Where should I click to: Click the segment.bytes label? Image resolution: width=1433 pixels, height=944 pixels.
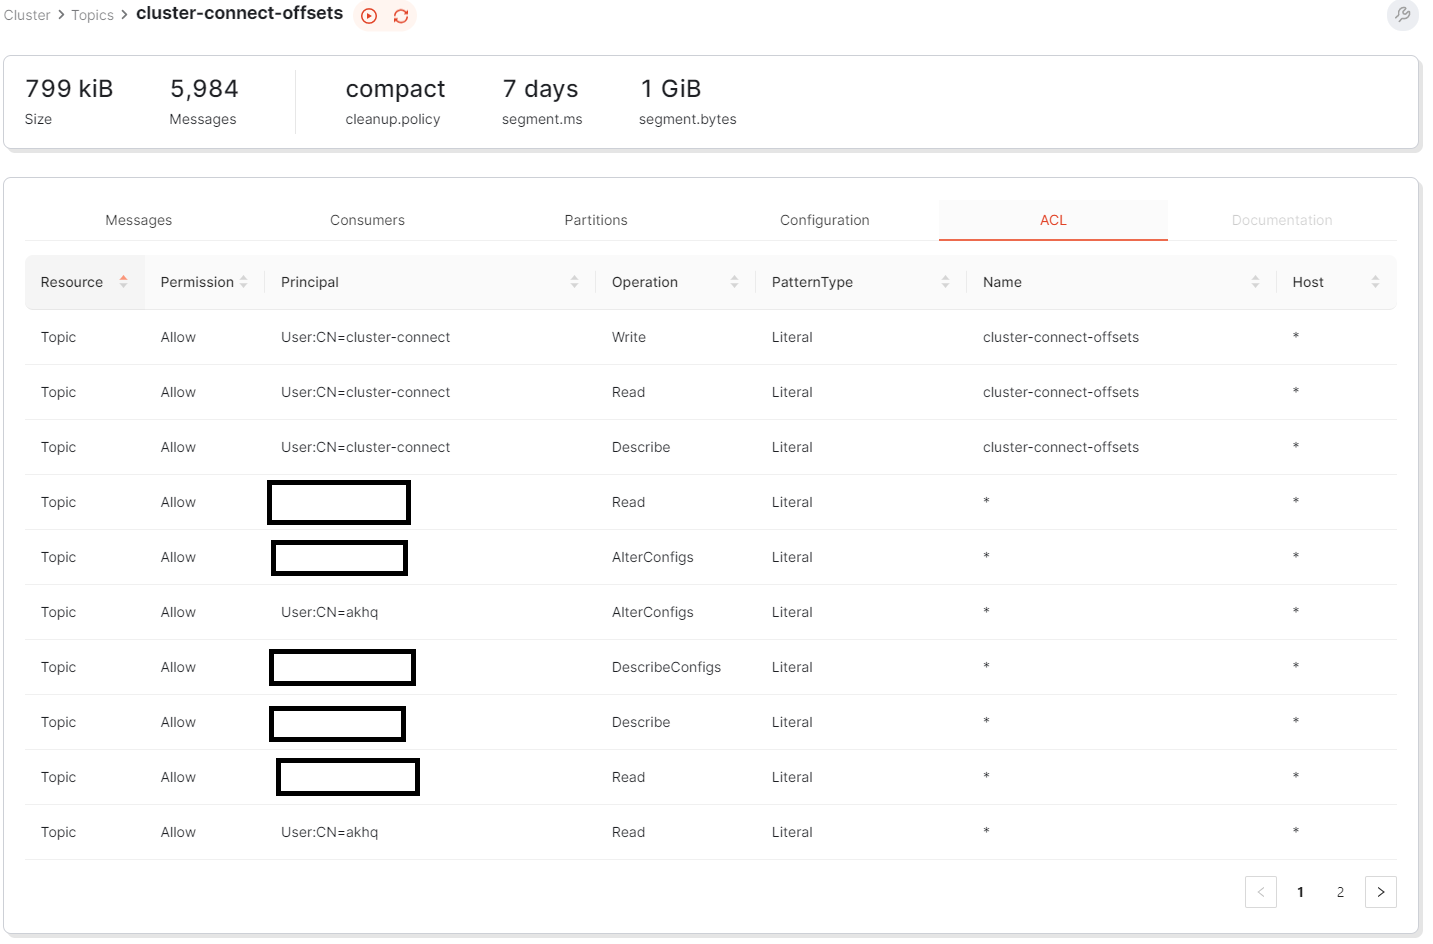pos(688,119)
